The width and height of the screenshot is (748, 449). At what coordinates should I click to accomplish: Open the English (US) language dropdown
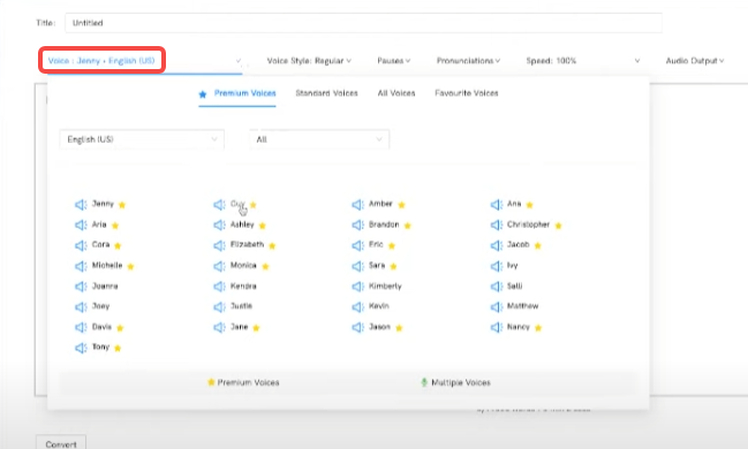click(141, 140)
